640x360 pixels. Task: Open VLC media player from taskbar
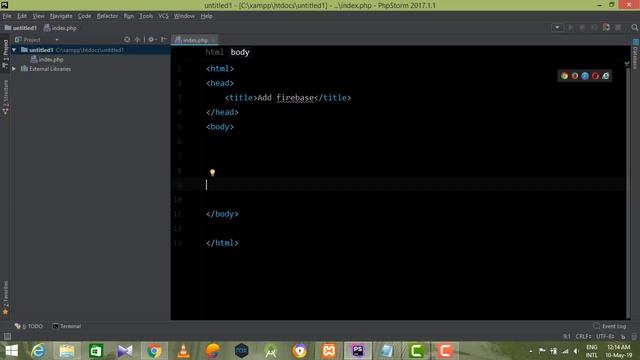[183, 351]
